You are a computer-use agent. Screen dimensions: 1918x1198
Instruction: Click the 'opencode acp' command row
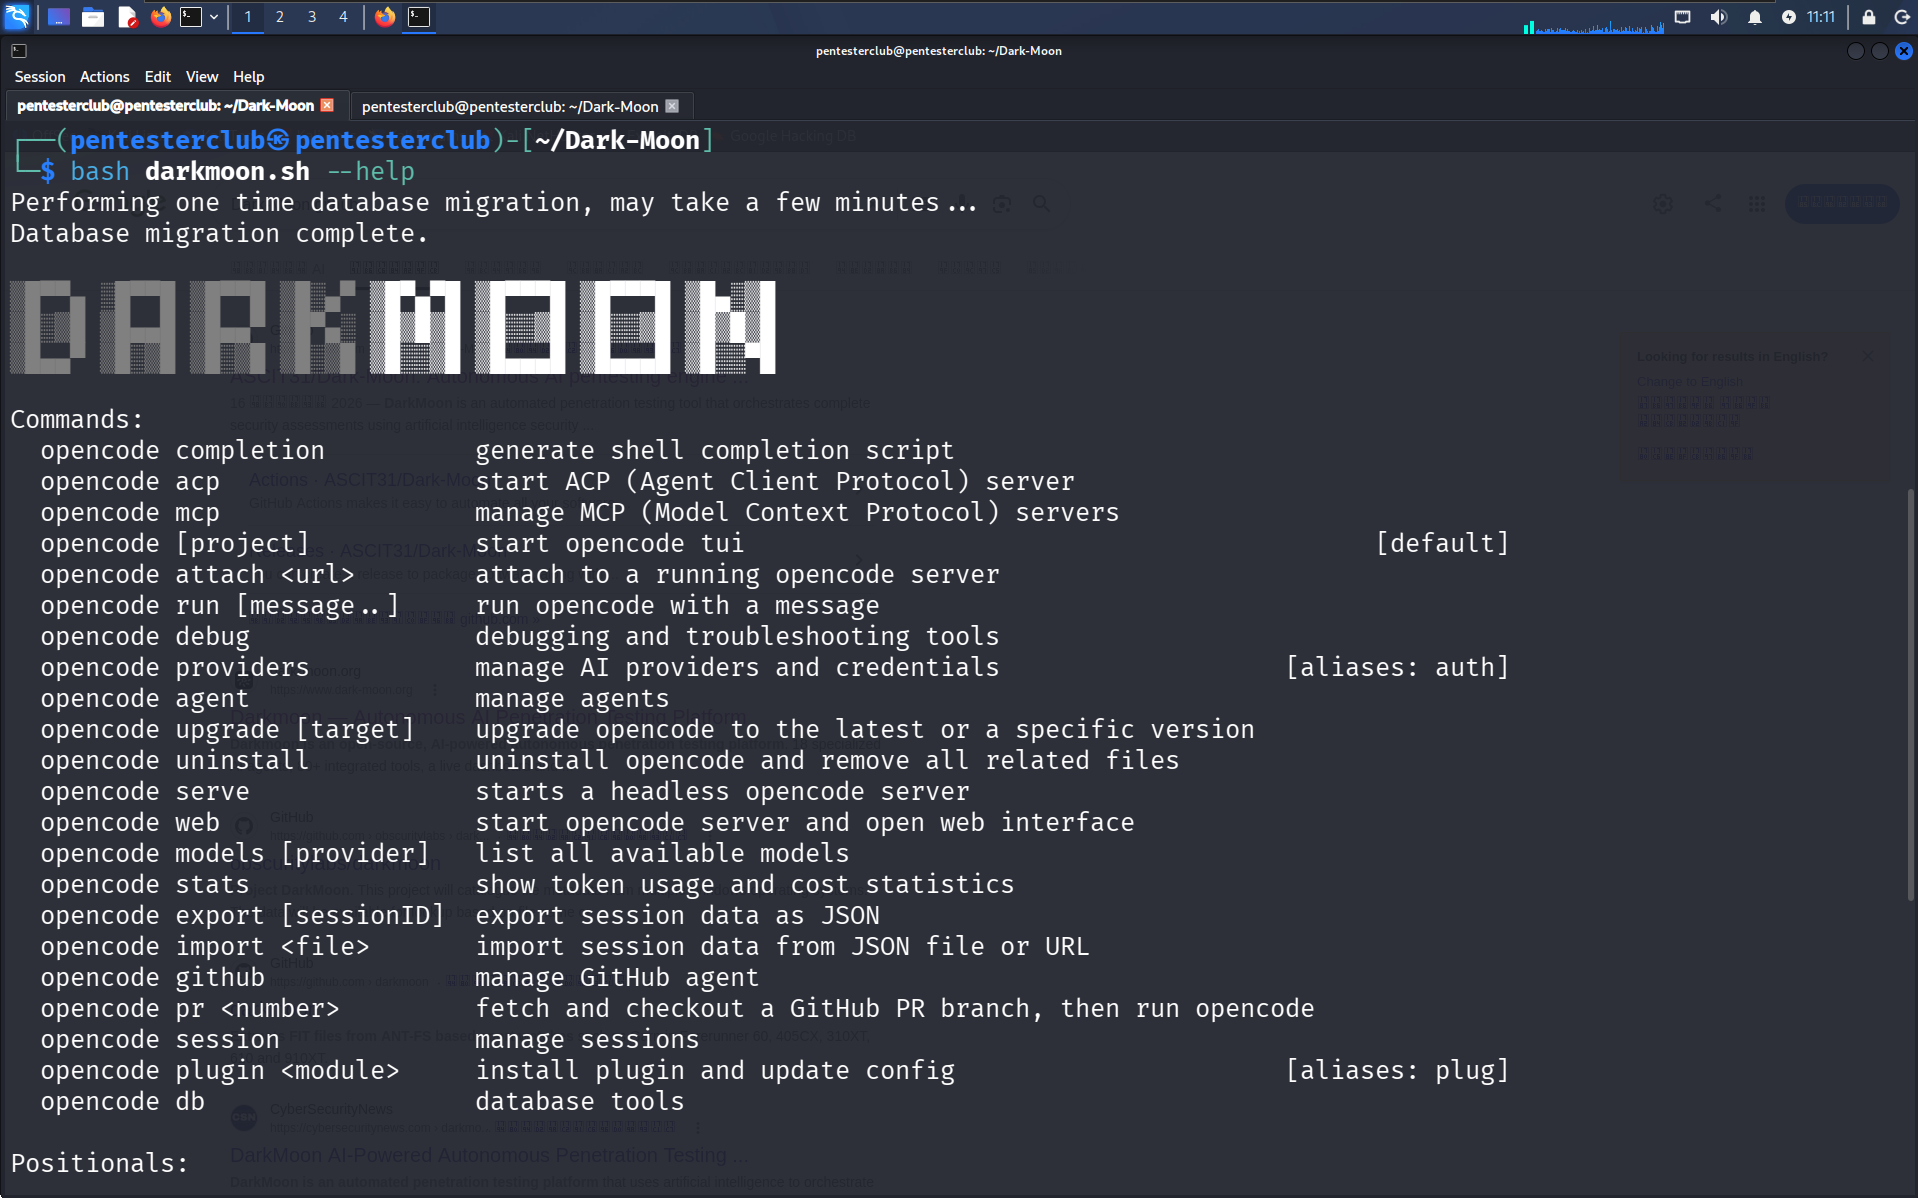pyautogui.click(x=557, y=481)
